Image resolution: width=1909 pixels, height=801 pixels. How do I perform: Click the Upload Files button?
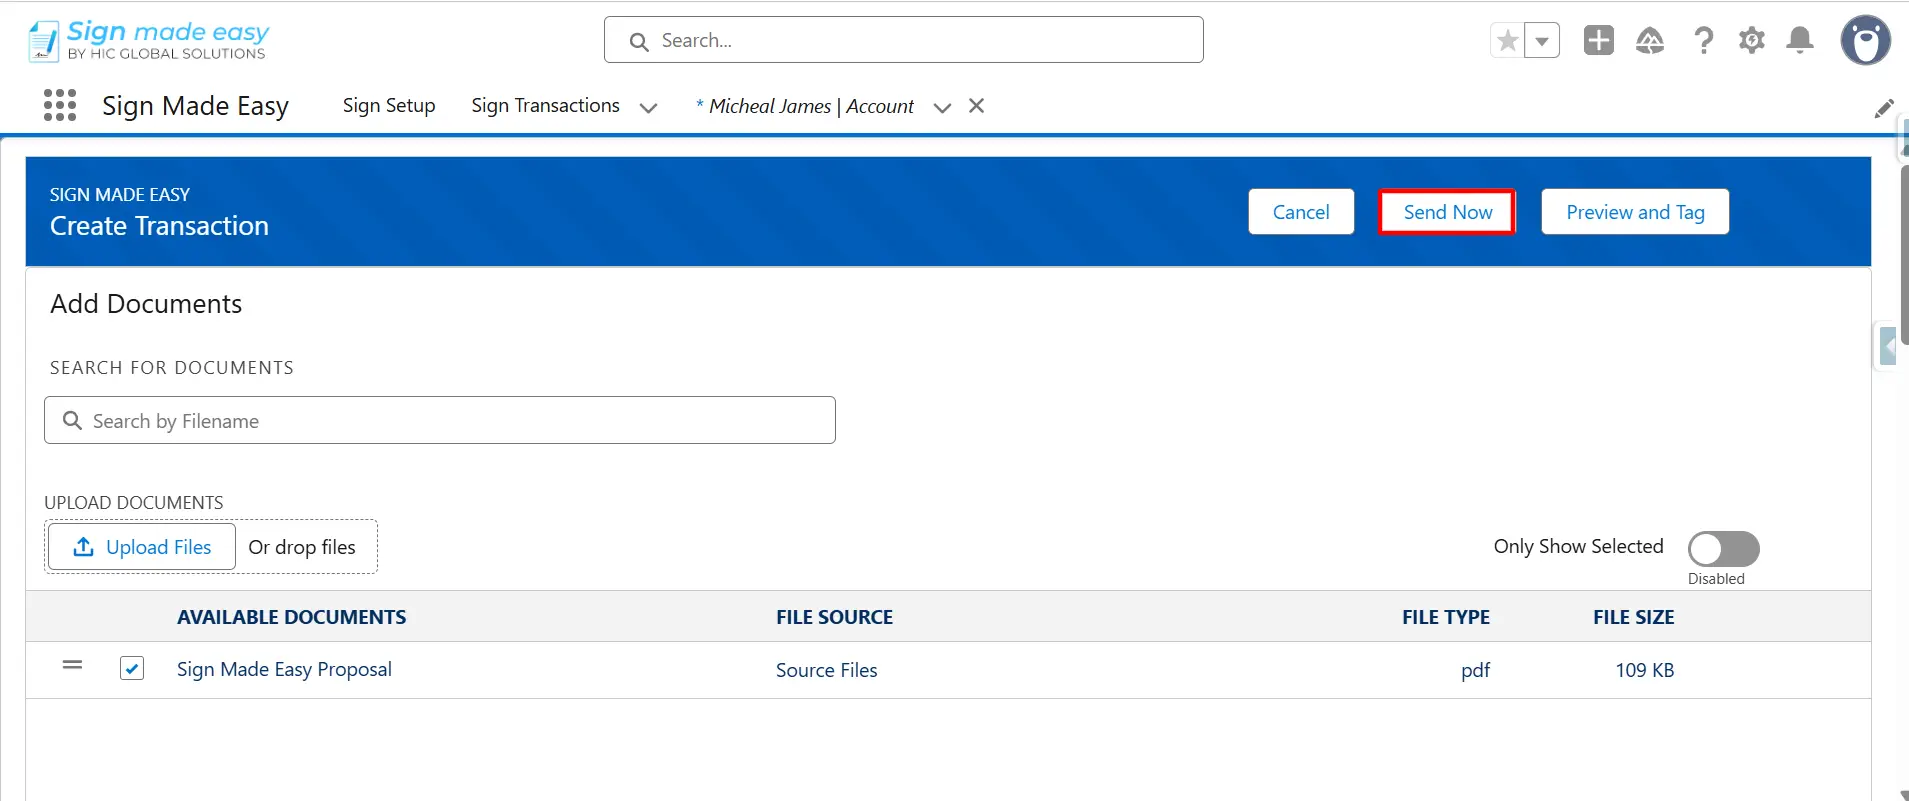[x=142, y=547]
